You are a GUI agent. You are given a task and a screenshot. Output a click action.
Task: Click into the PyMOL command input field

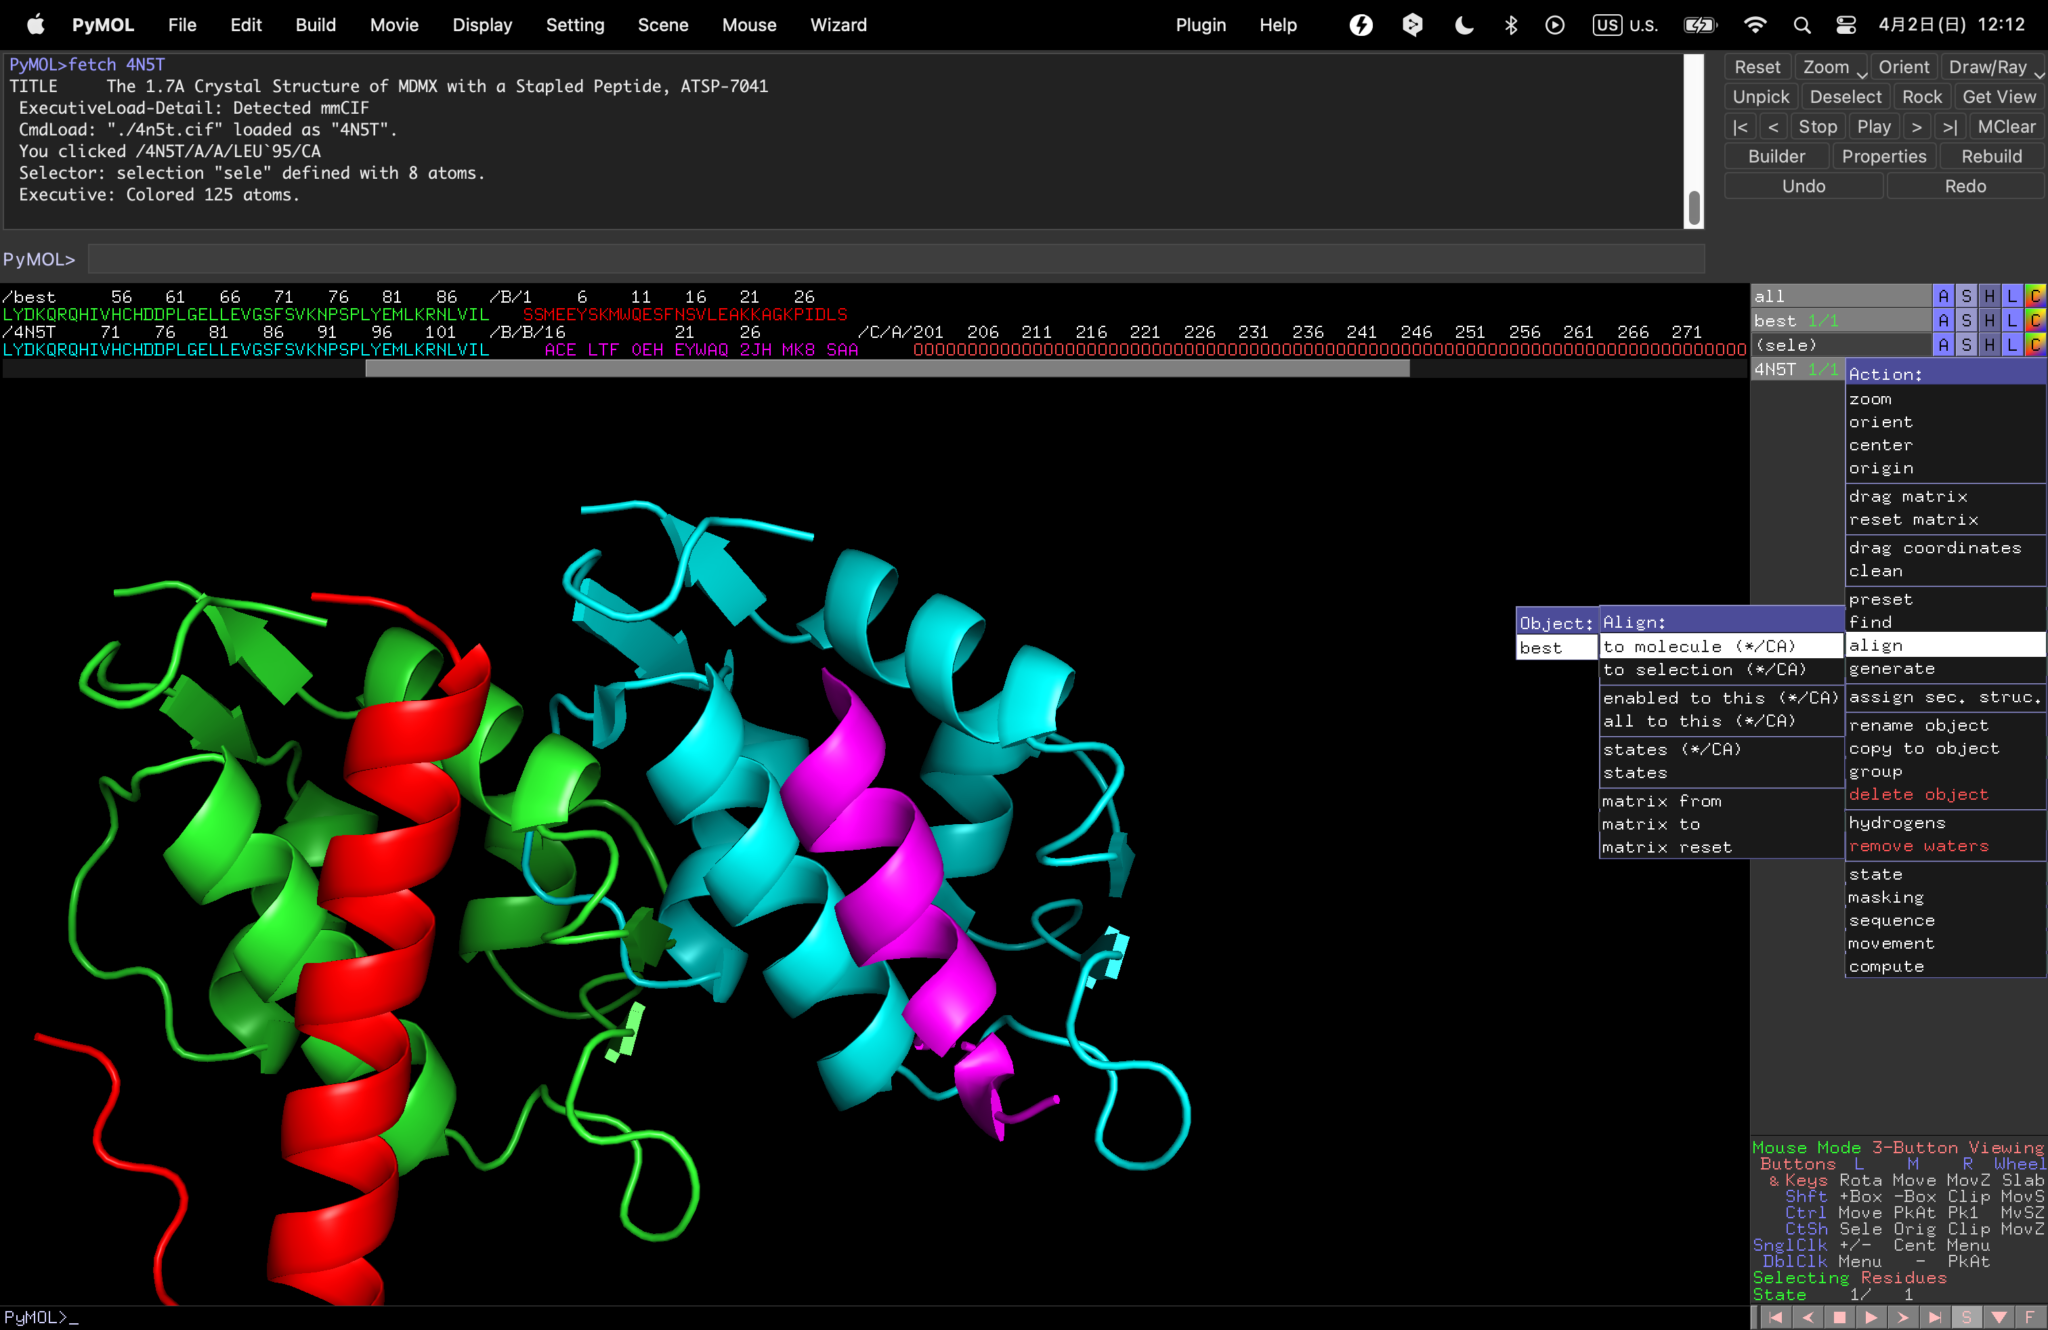pos(895,260)
